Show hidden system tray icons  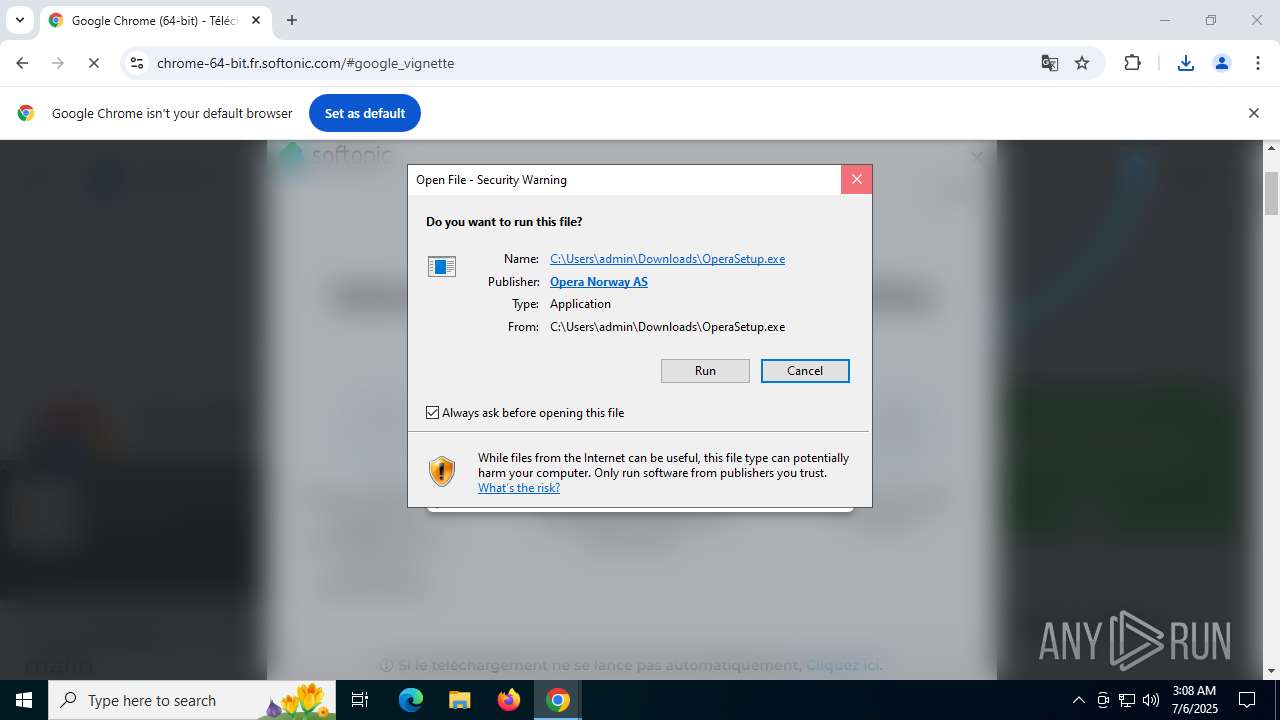[1078, 700]
